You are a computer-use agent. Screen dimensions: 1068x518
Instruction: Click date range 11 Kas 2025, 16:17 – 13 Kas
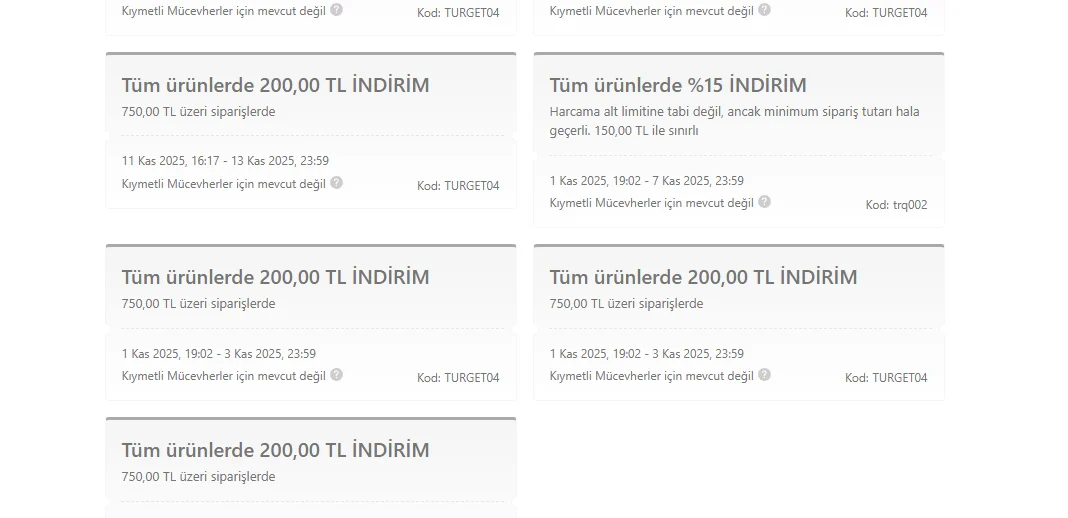pyautogui.click(x=225, y=161)
